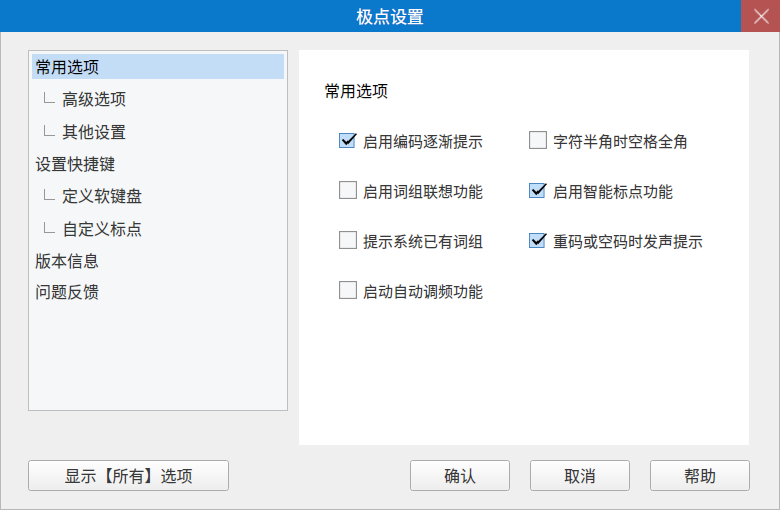The height and width of the screenshot is (510, 780).
Task: Uncheck 启用编码逐渐提示 checkbox
Action: [x=348, y=141]
